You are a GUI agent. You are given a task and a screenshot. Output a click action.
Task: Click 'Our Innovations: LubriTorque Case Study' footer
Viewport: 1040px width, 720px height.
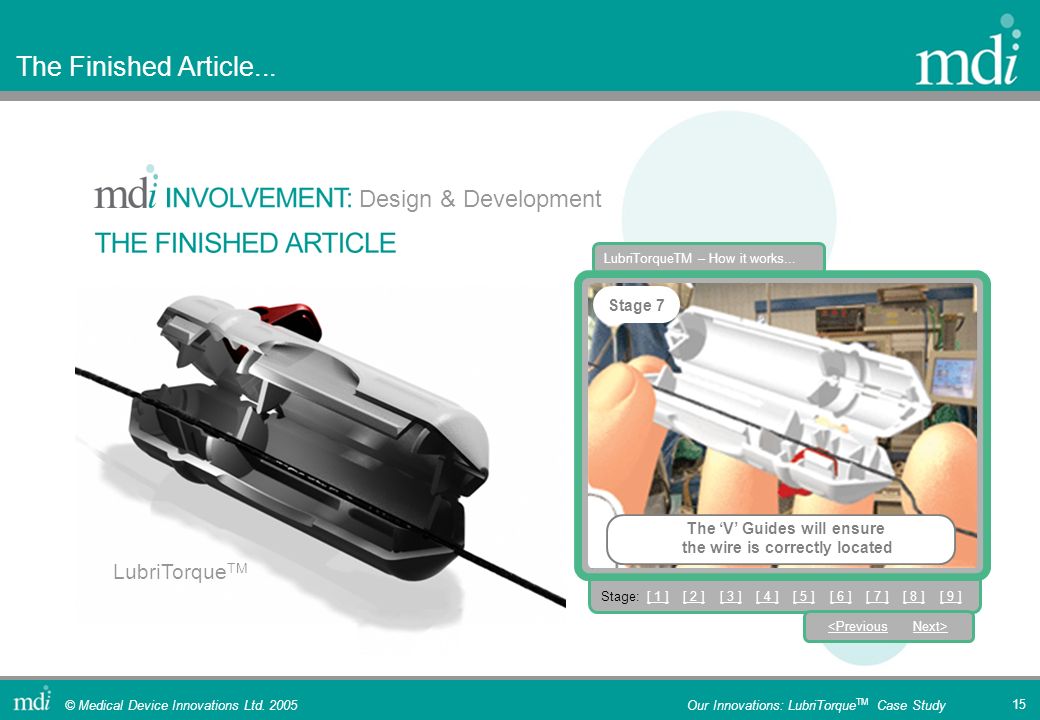pyautogui.click(x=816, y=705)
